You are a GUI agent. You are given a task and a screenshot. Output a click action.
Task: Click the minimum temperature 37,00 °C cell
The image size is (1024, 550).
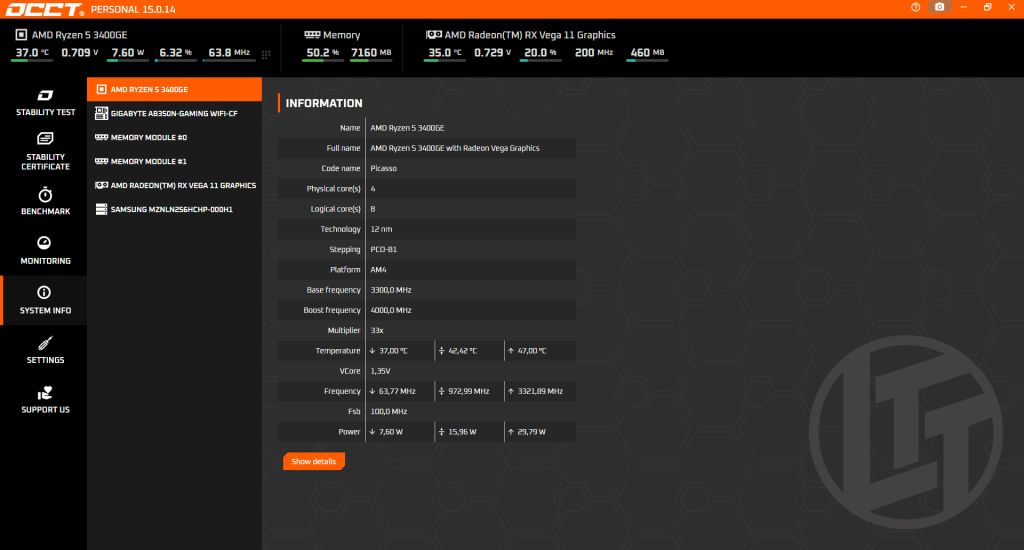pos(400,351)
